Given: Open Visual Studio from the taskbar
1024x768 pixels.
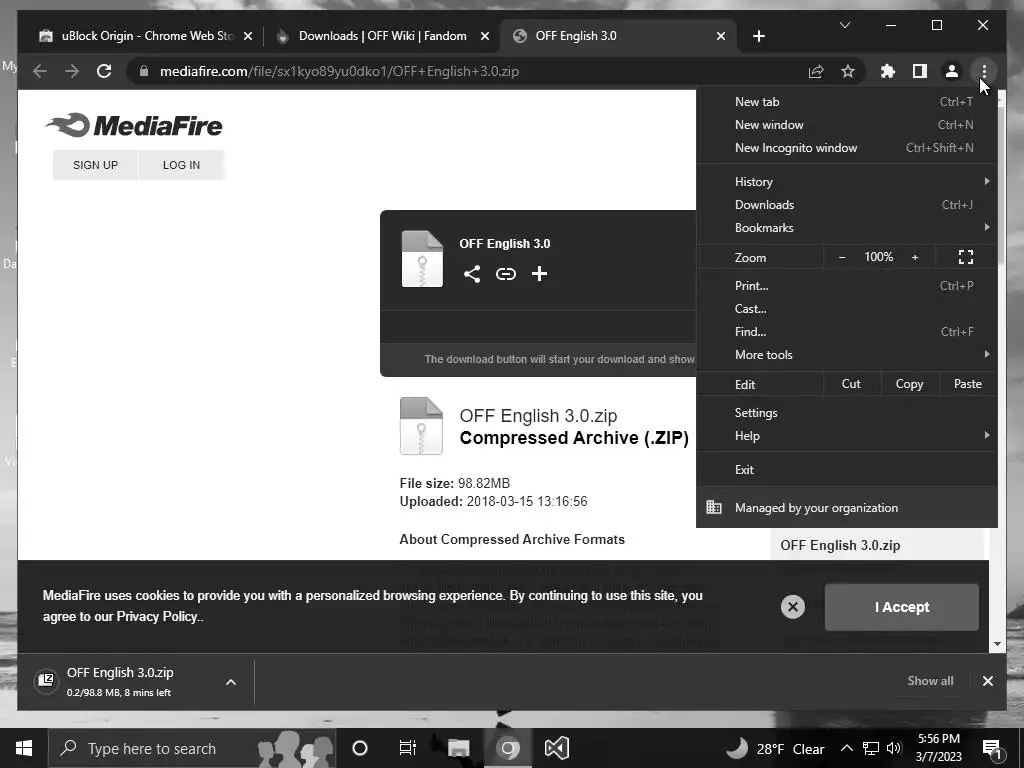Looking at the screenshot, I should (x=557, y=748).
